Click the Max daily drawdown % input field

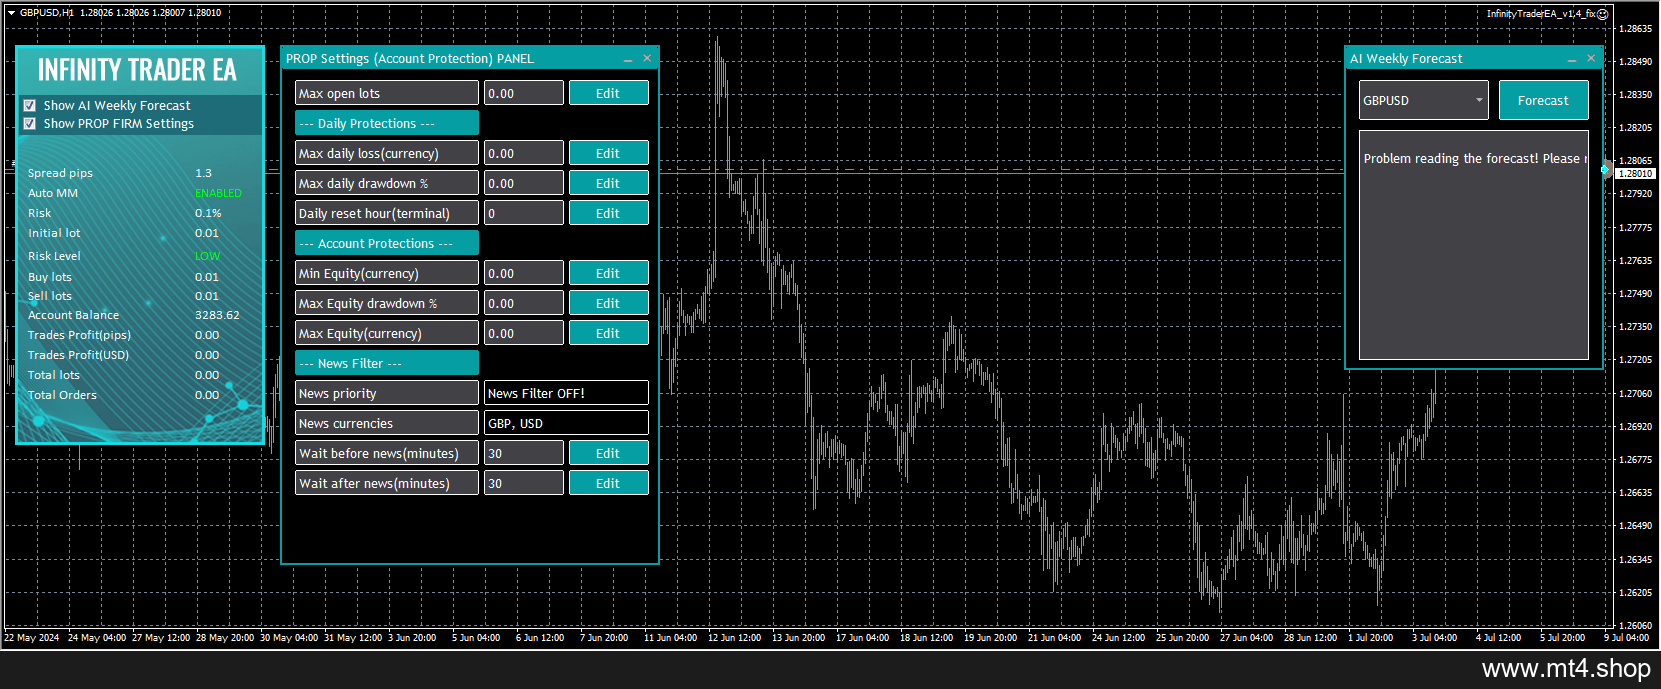pos(524,183)
